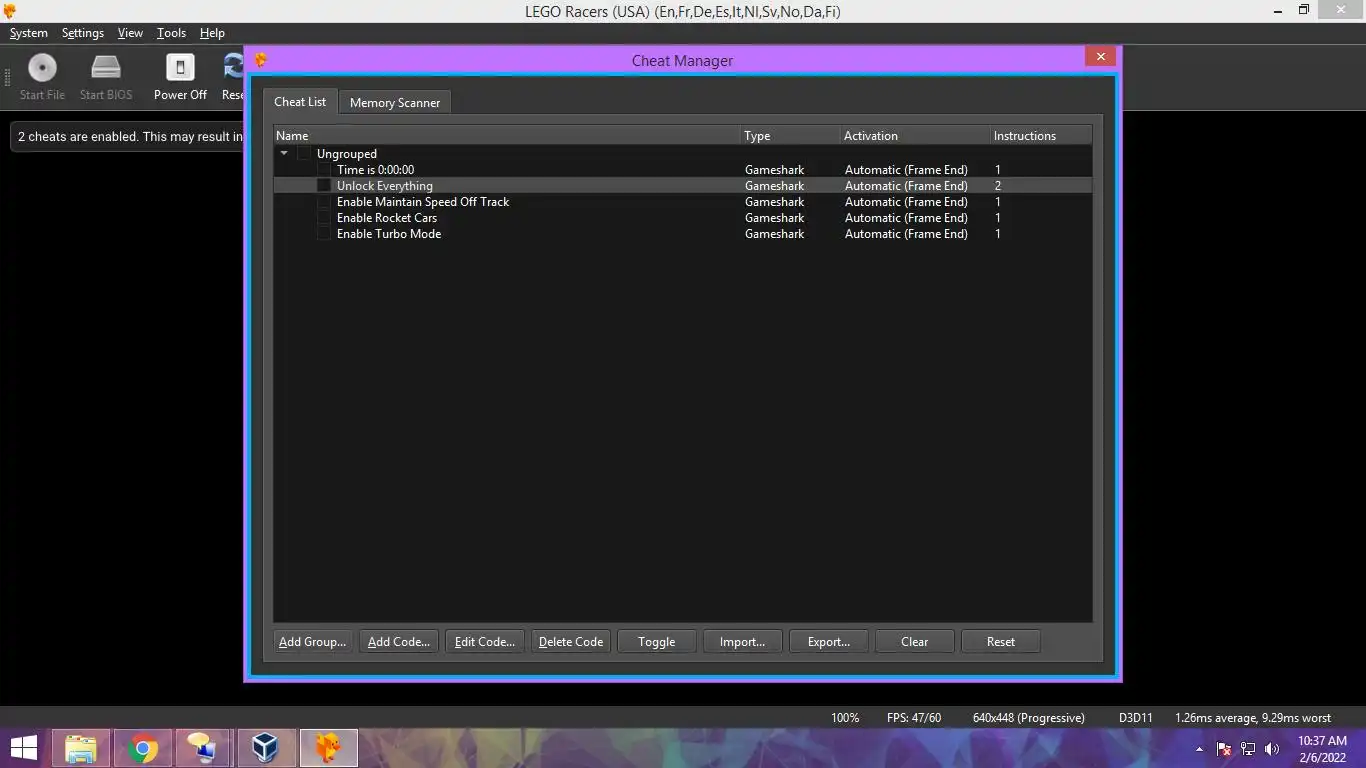This screenshot has height=768, width=1366.
Task: Click the Edit Code... button
Action: click(484, 642)
